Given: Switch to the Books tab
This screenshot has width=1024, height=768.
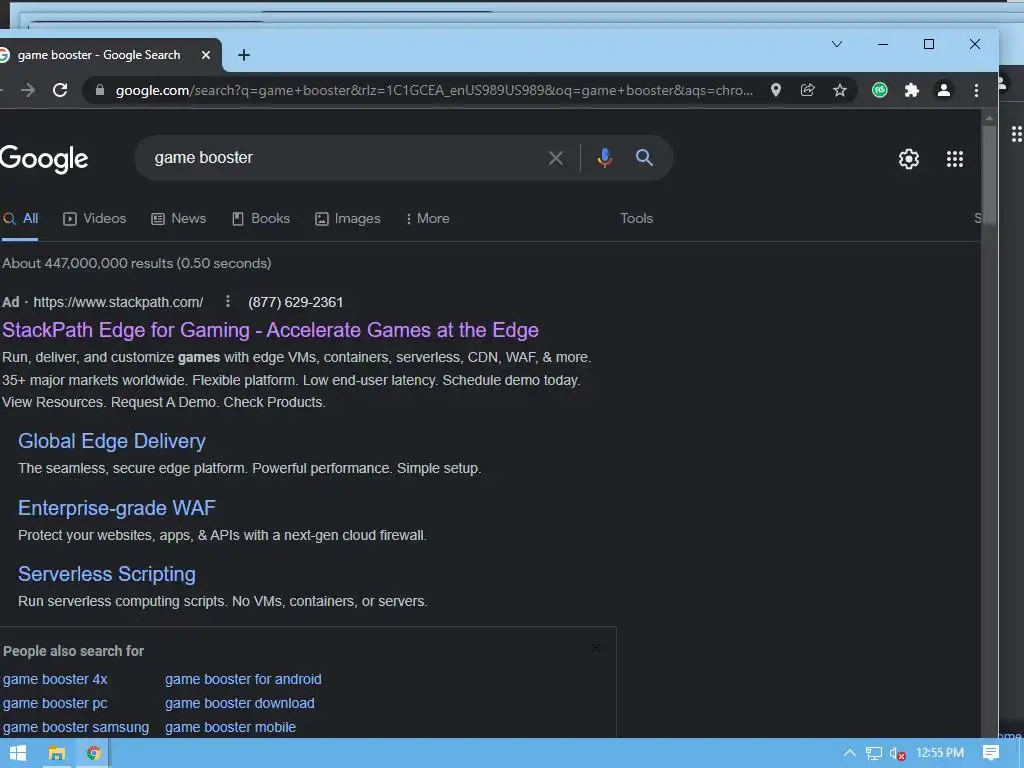Looking at the screenshot, I should (x=261, y=219).
